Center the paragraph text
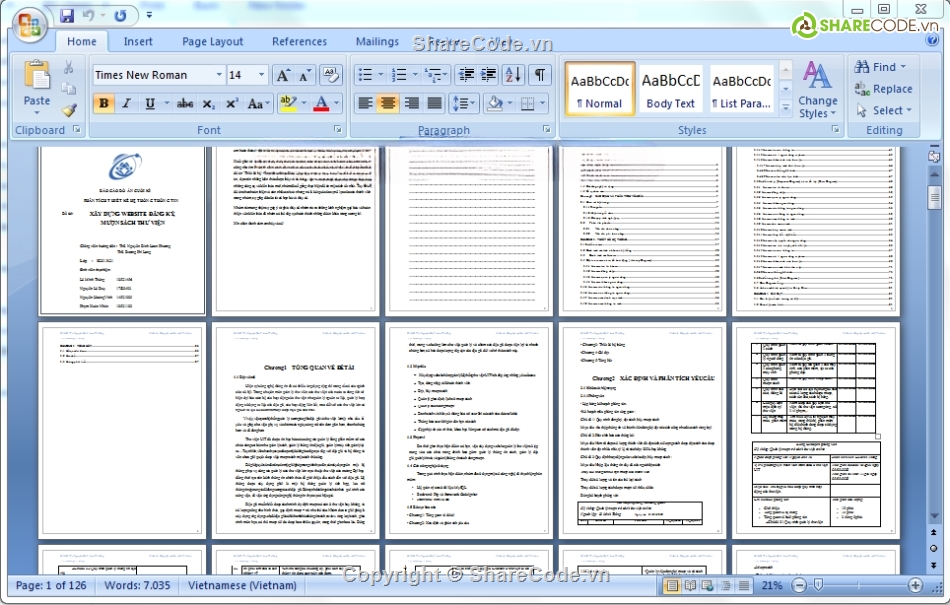This screenshot has width=950, height=605. point(388,104)
